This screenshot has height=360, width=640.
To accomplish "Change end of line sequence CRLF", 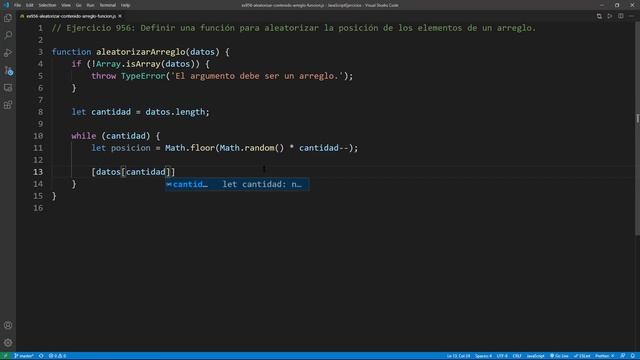I will point(517,356).
